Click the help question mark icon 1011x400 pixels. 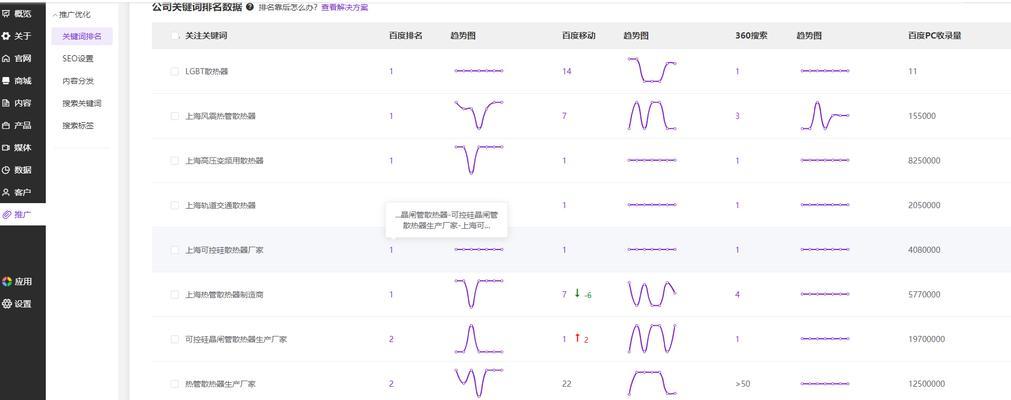[250, 7]
